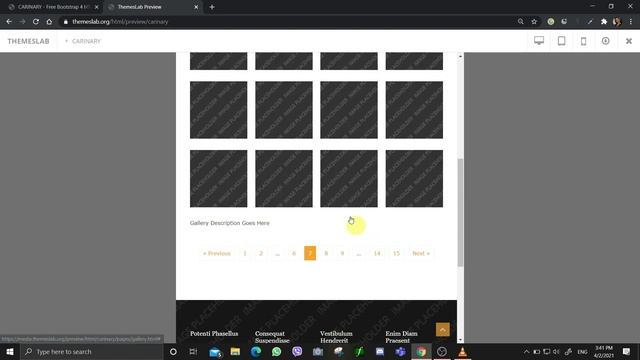
Task: Open the CARINARY theme dropdown
Action: 83,41
